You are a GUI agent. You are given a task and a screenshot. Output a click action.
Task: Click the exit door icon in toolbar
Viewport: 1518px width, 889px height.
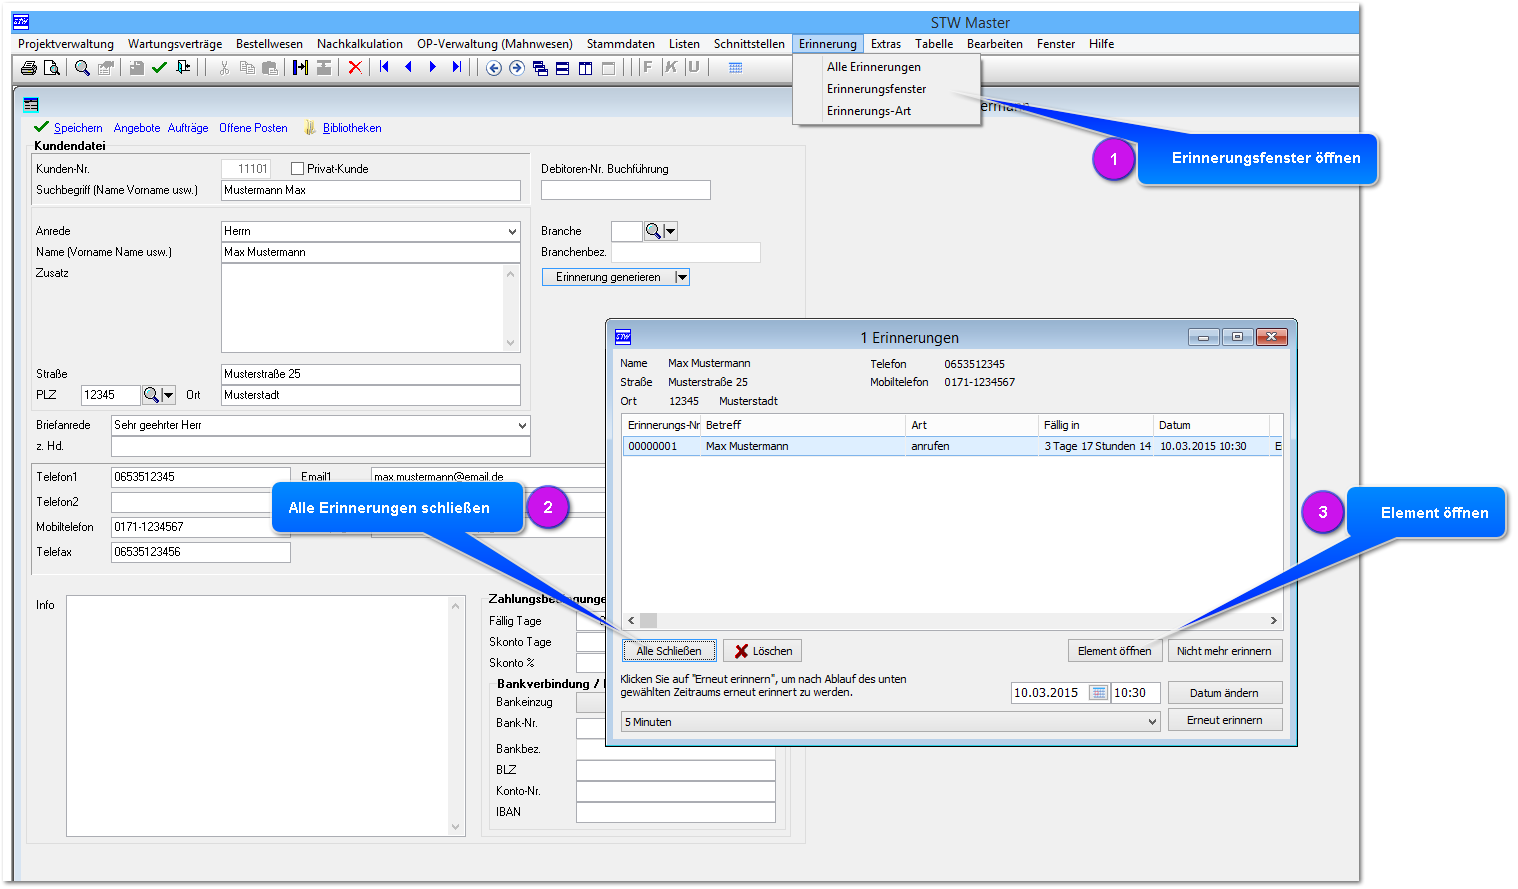[183, 68]
